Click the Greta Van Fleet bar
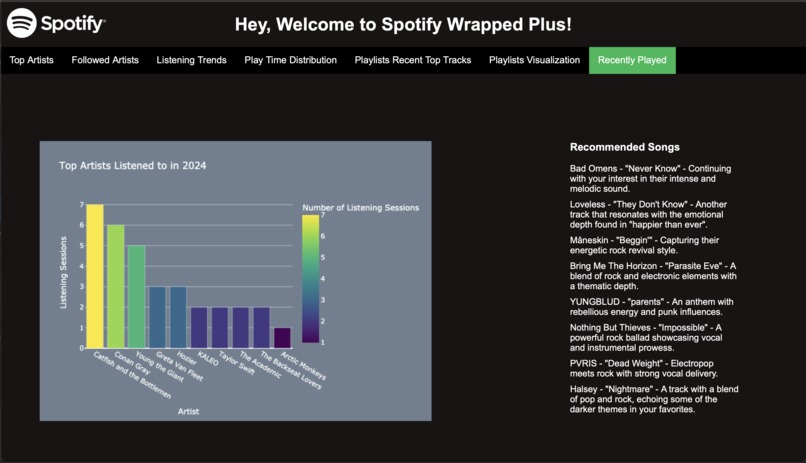Image resolution: width=806 pixels, height=463 pixels. tap(157, 318)
